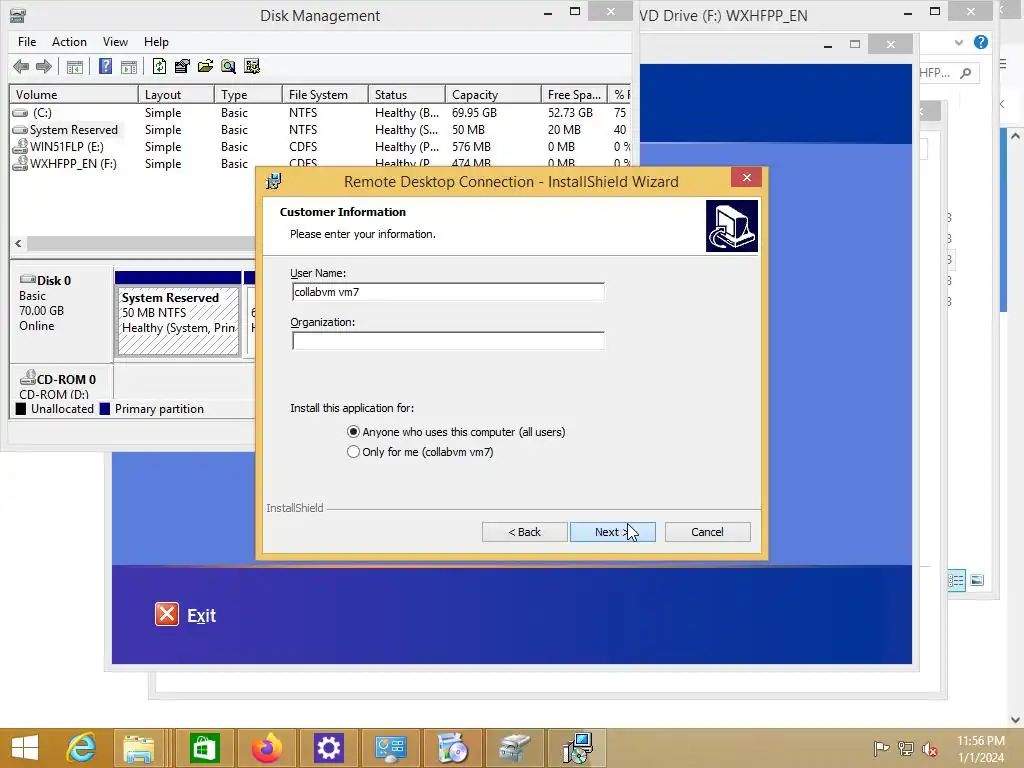Open the Help menu in Disk Management
The width and height of the screenshot is (1024, 768).
click(x=156, y=42)
